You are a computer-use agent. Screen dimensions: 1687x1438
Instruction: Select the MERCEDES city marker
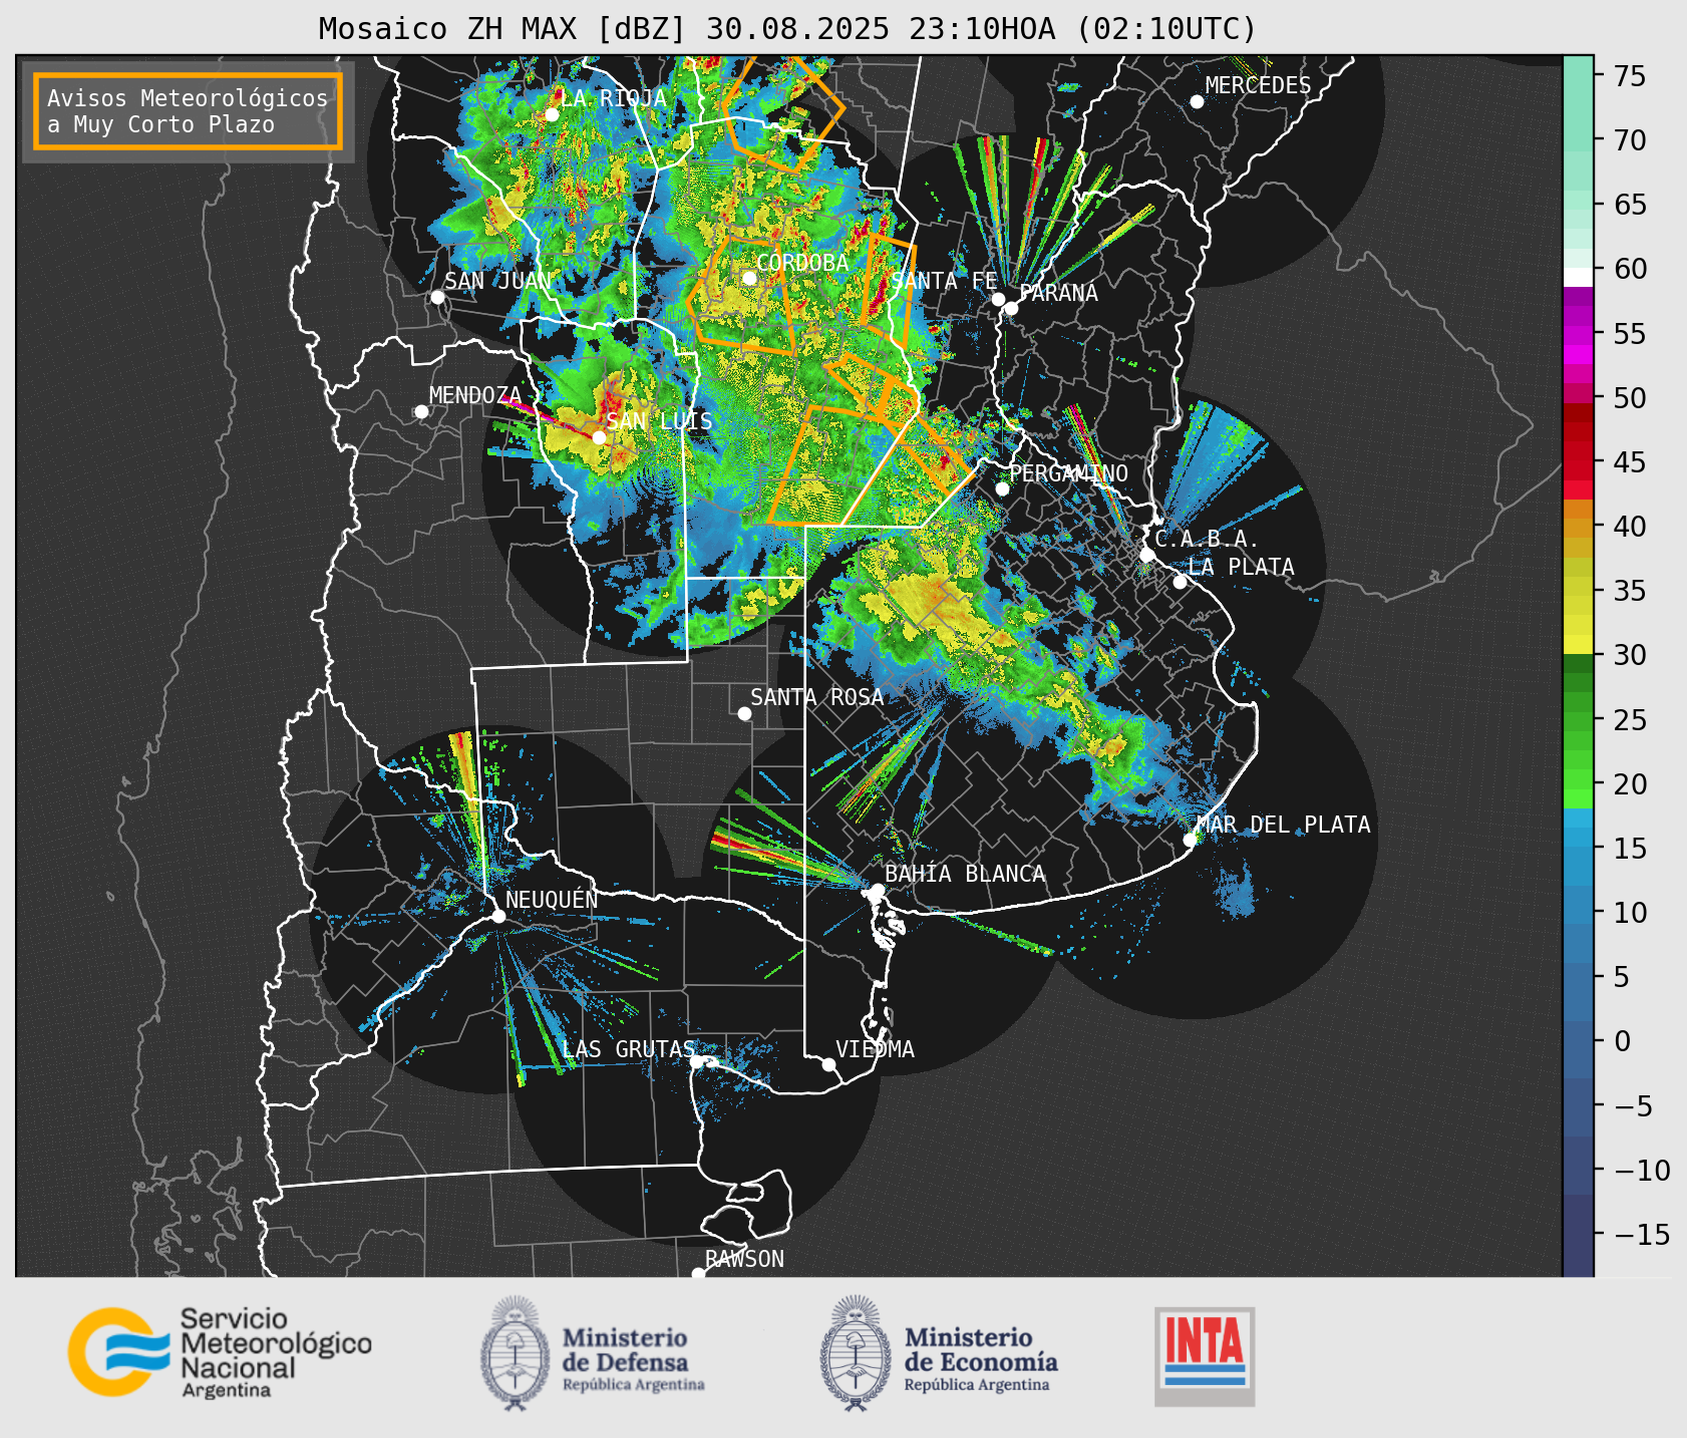1196,102
